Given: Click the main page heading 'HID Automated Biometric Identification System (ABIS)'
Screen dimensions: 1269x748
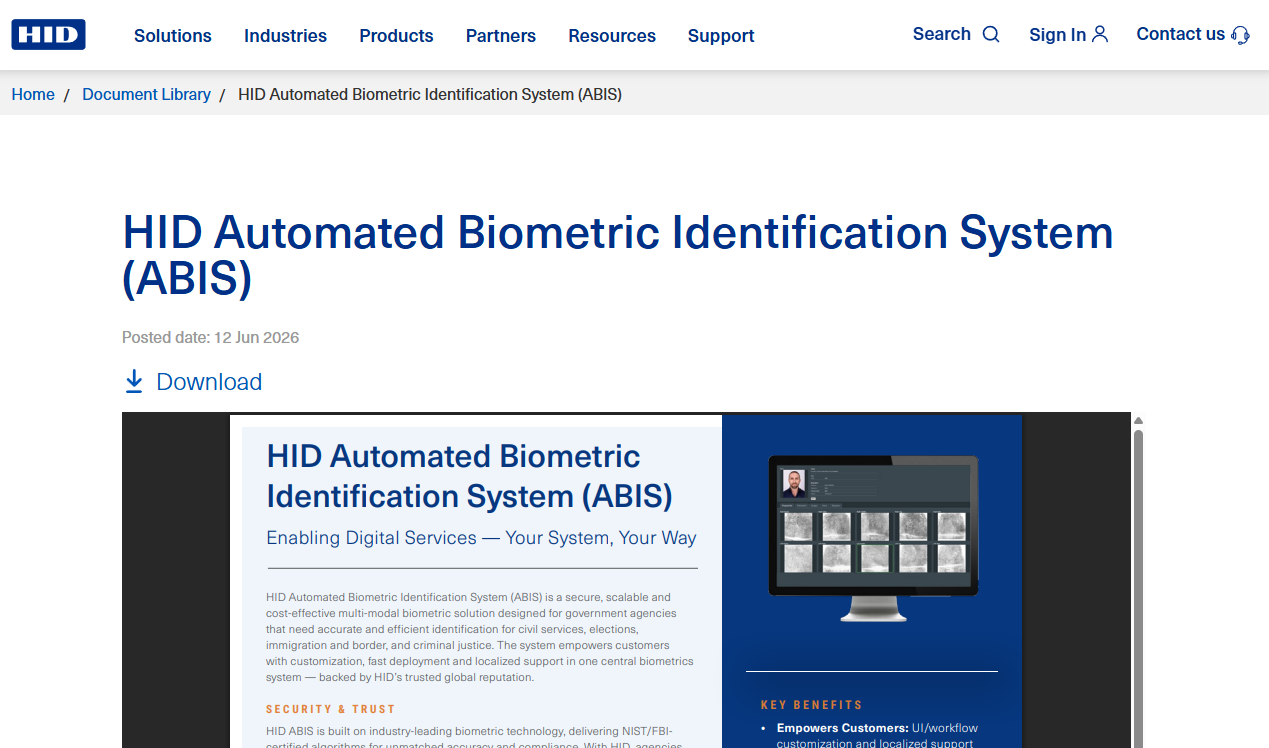Looking at the screenshot, I should click(618, 256).
